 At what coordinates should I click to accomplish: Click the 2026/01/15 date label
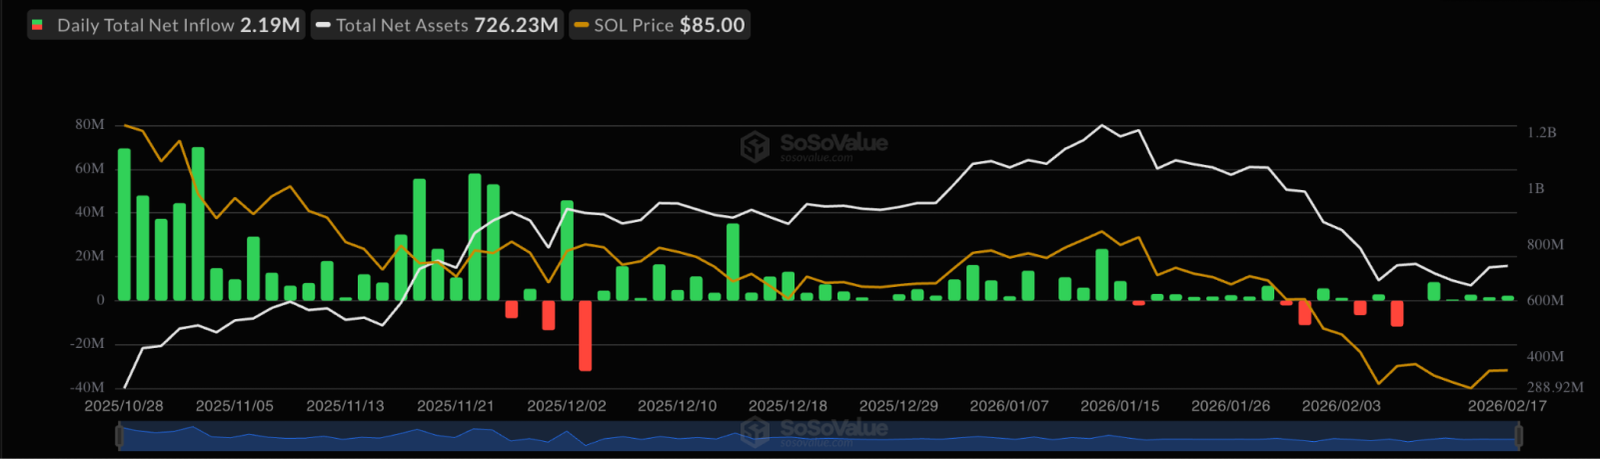tap(1120, 406)
